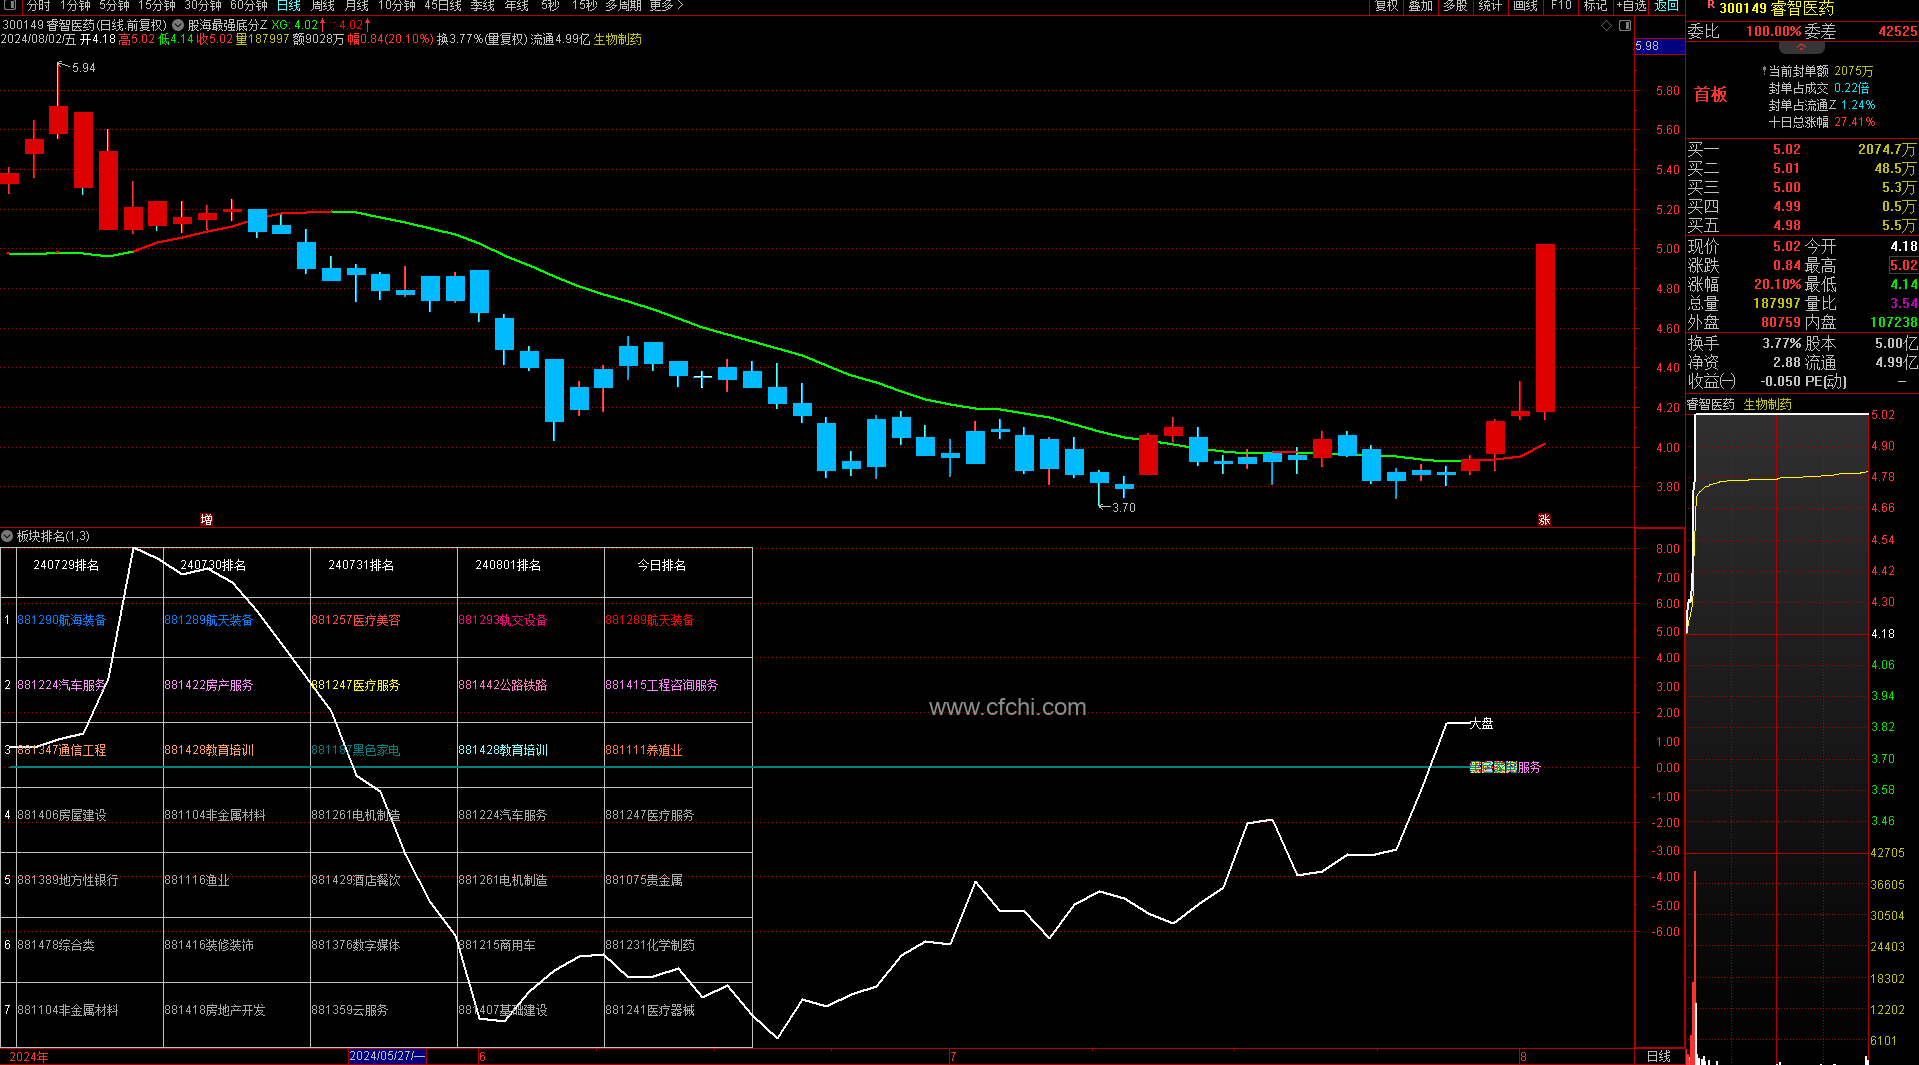This screenshot has height=1065, width=1919.
Task: Expand 更多 period options
Action: [x=666, y=6]
